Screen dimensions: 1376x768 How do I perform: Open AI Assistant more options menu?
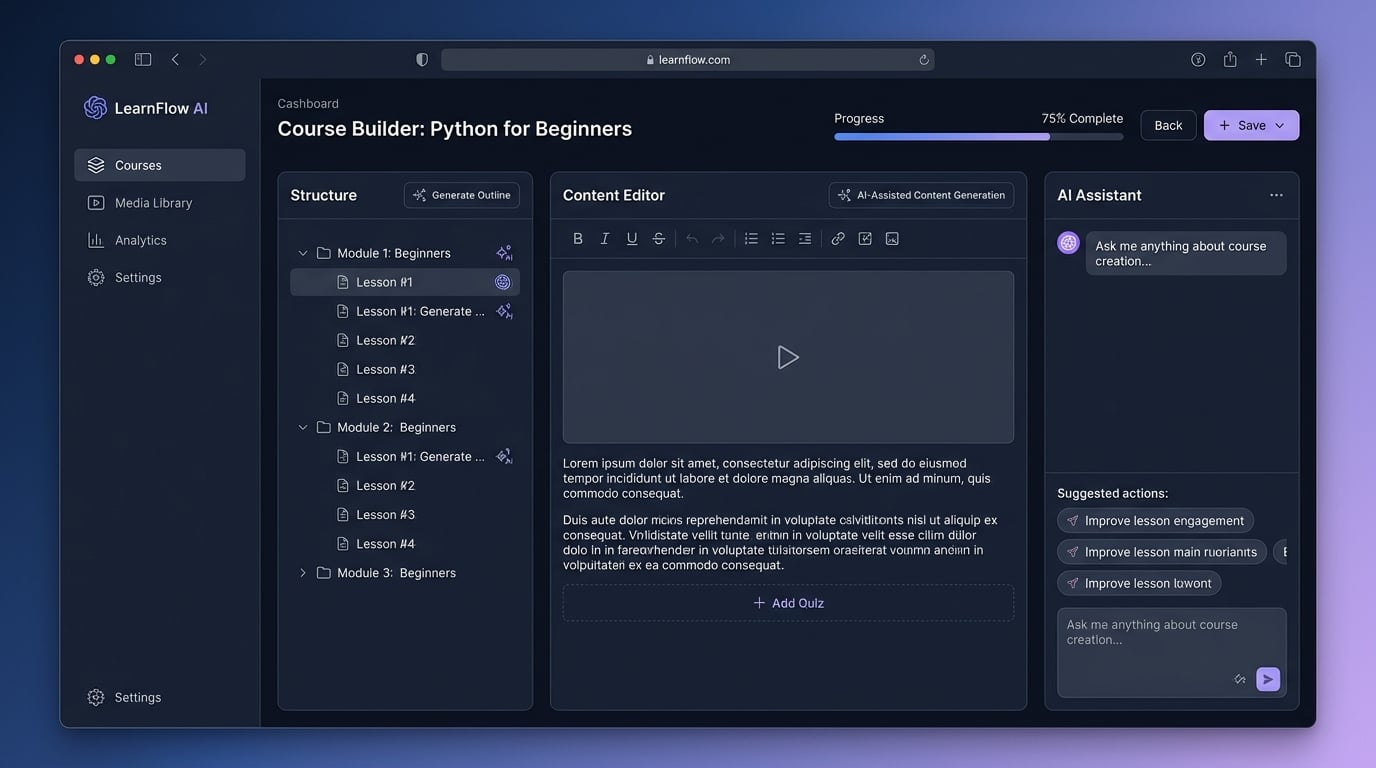(1276, 195)
